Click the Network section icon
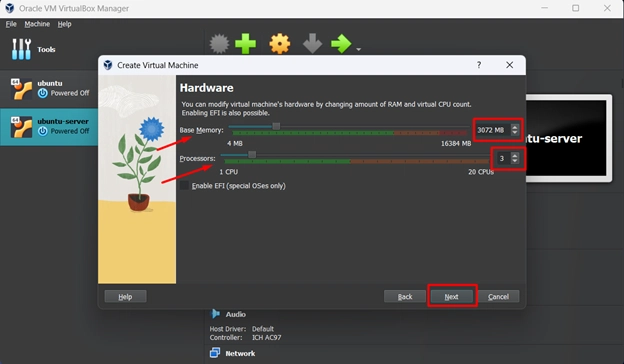 (215, 353)
